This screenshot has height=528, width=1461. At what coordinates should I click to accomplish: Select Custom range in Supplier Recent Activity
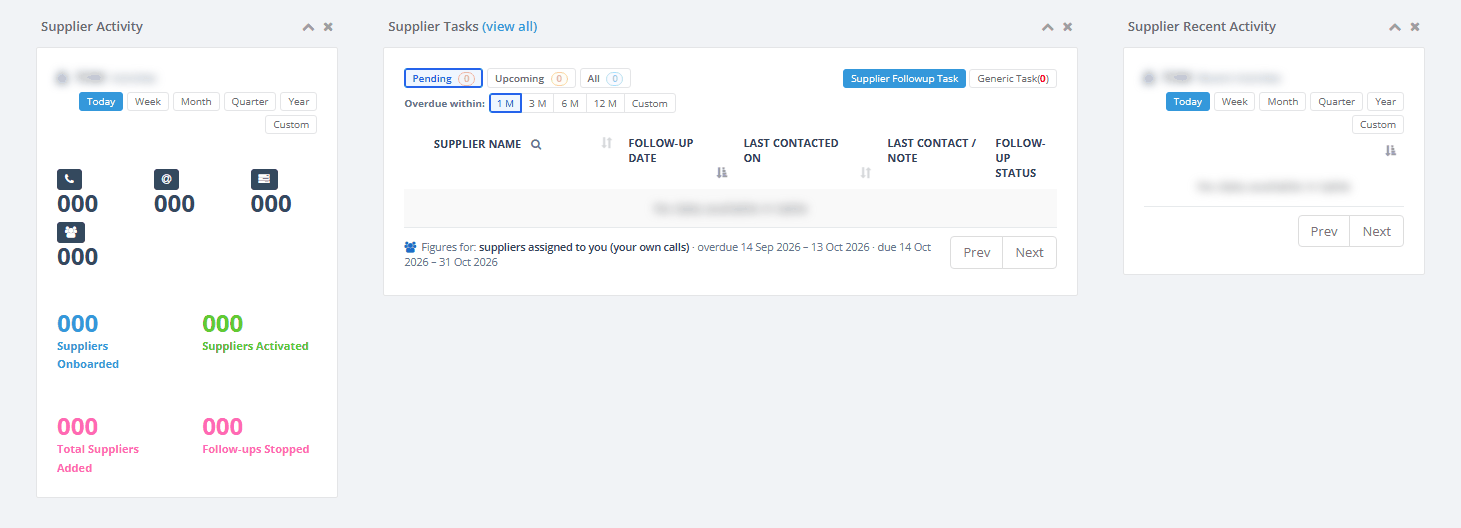tap(1378, 124)
